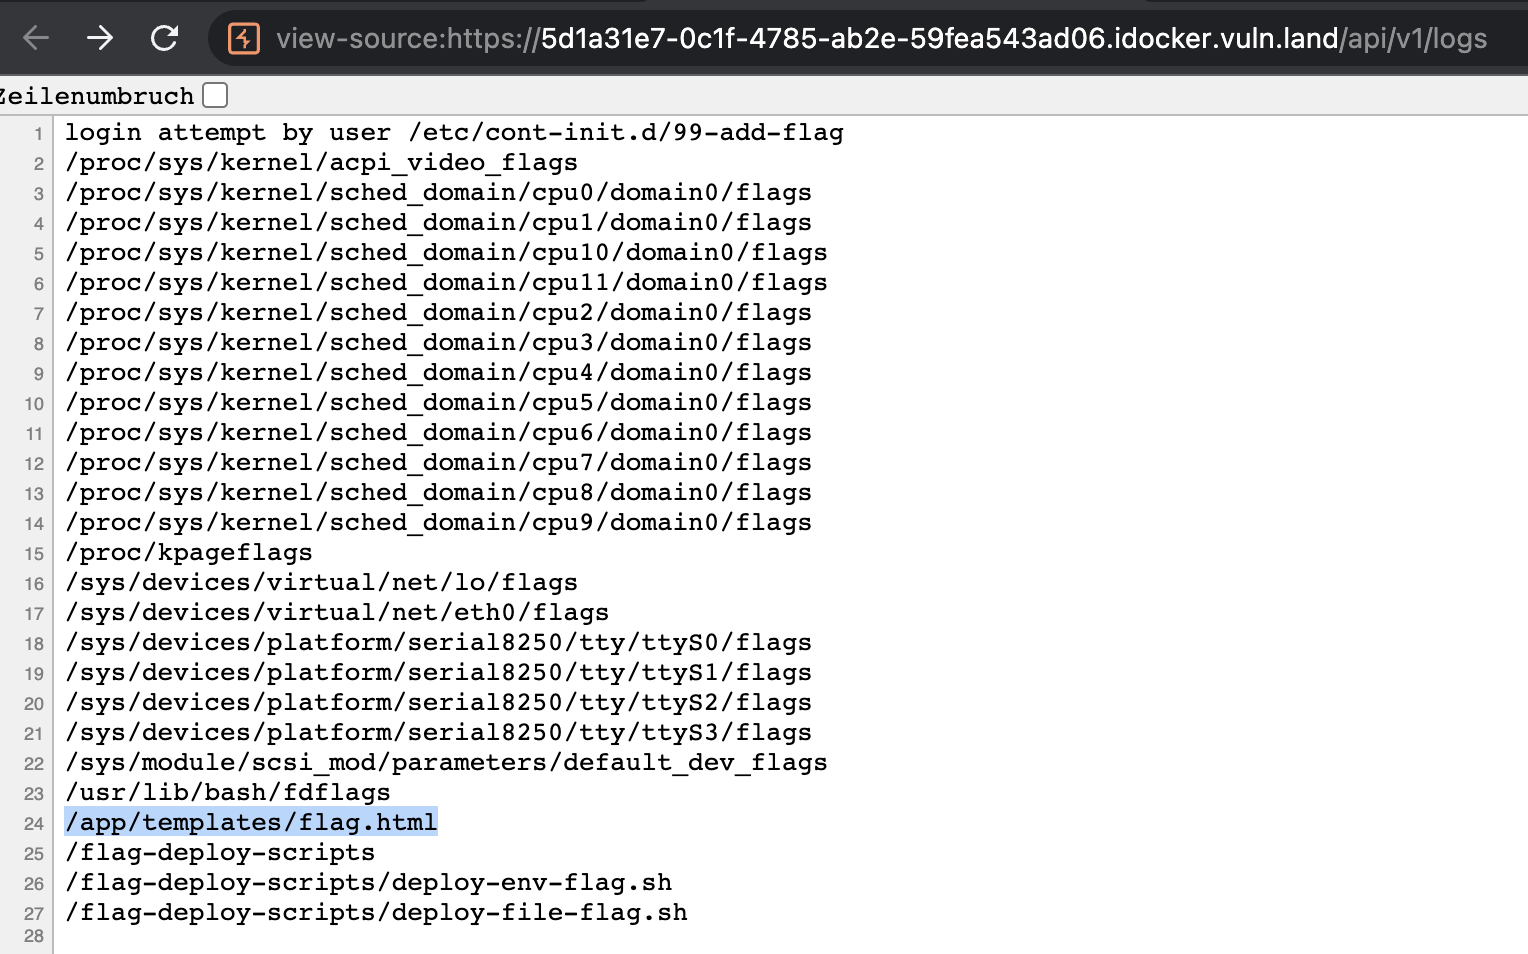Reload the current page
Viewport: 1528px width, 954px height.
(x=164, y=38)
